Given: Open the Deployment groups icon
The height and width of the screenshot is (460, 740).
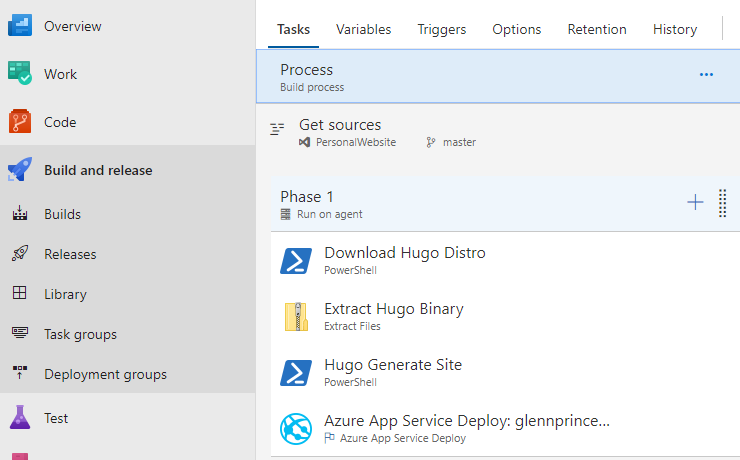Looking at the screenshot, I should point(20,373).
